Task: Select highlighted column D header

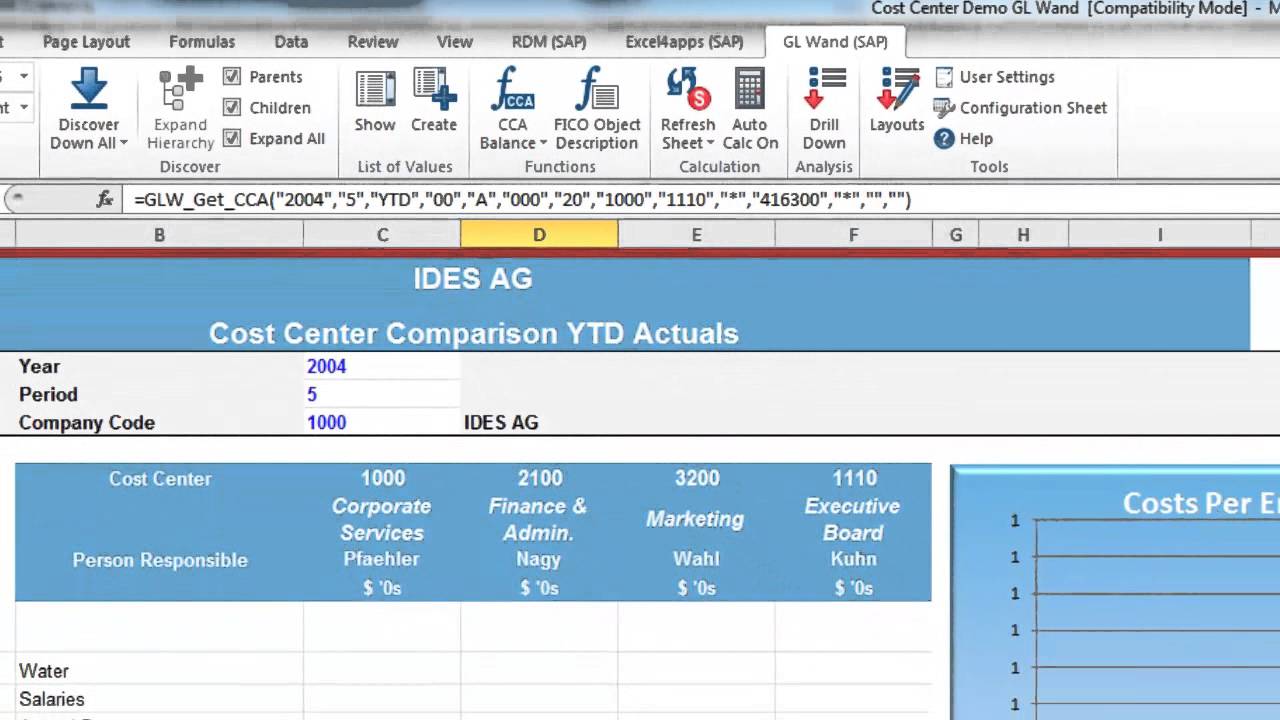Action: click(x=539, y=235)
